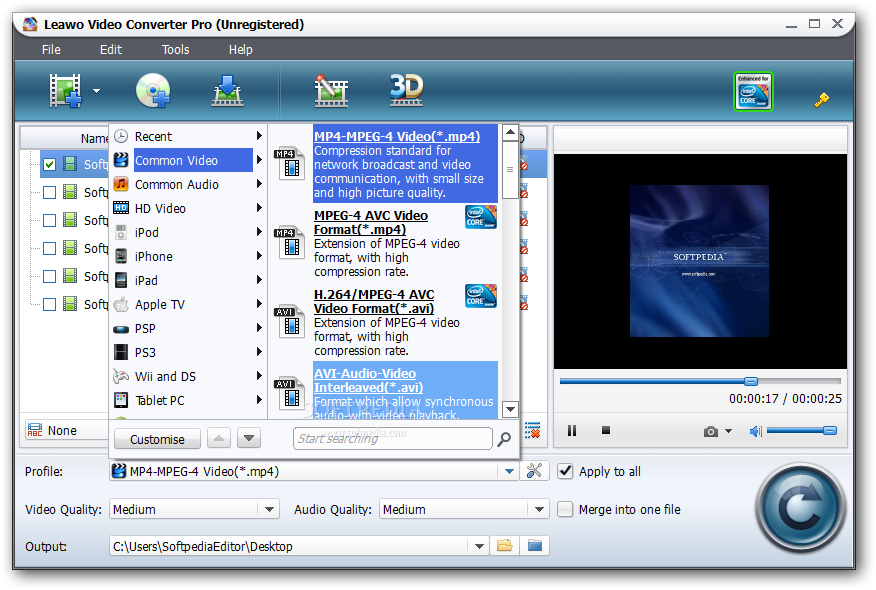Viewport: 876px width, 590px height.
Task: Click the Start searching input field
Action: pyautogui.click(x=393, y=439)
